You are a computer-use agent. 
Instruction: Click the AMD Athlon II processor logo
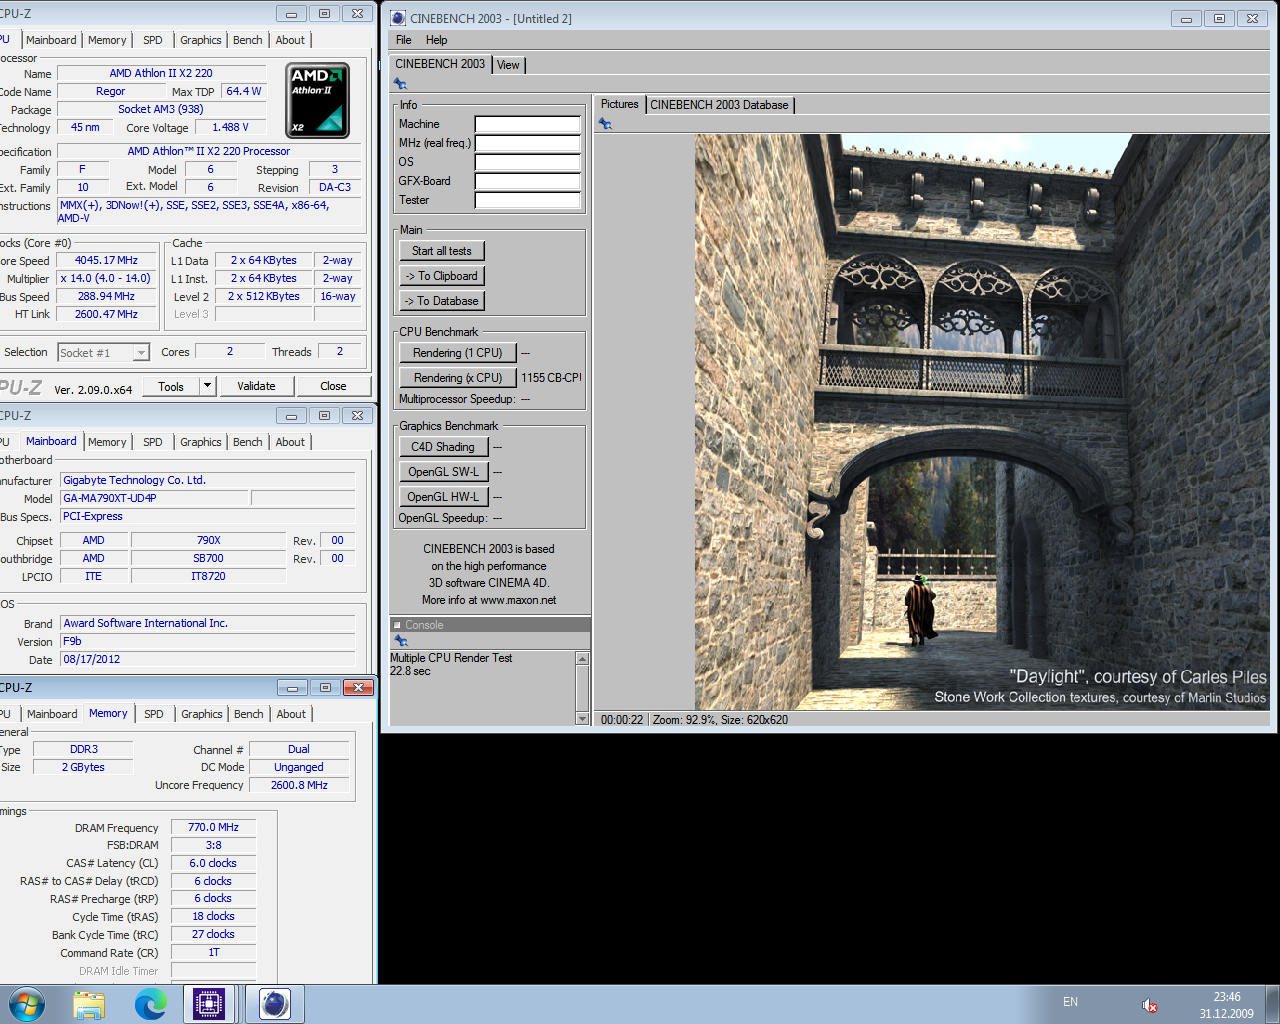(x=318, y=100)
